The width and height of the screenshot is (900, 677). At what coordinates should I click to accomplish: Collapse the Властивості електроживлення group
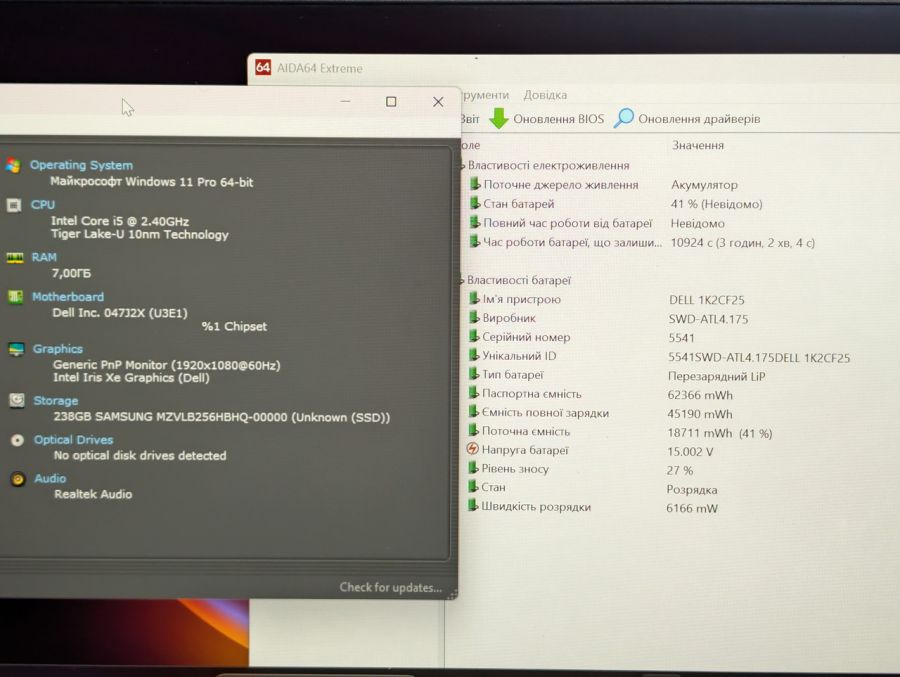click(462, 167)
